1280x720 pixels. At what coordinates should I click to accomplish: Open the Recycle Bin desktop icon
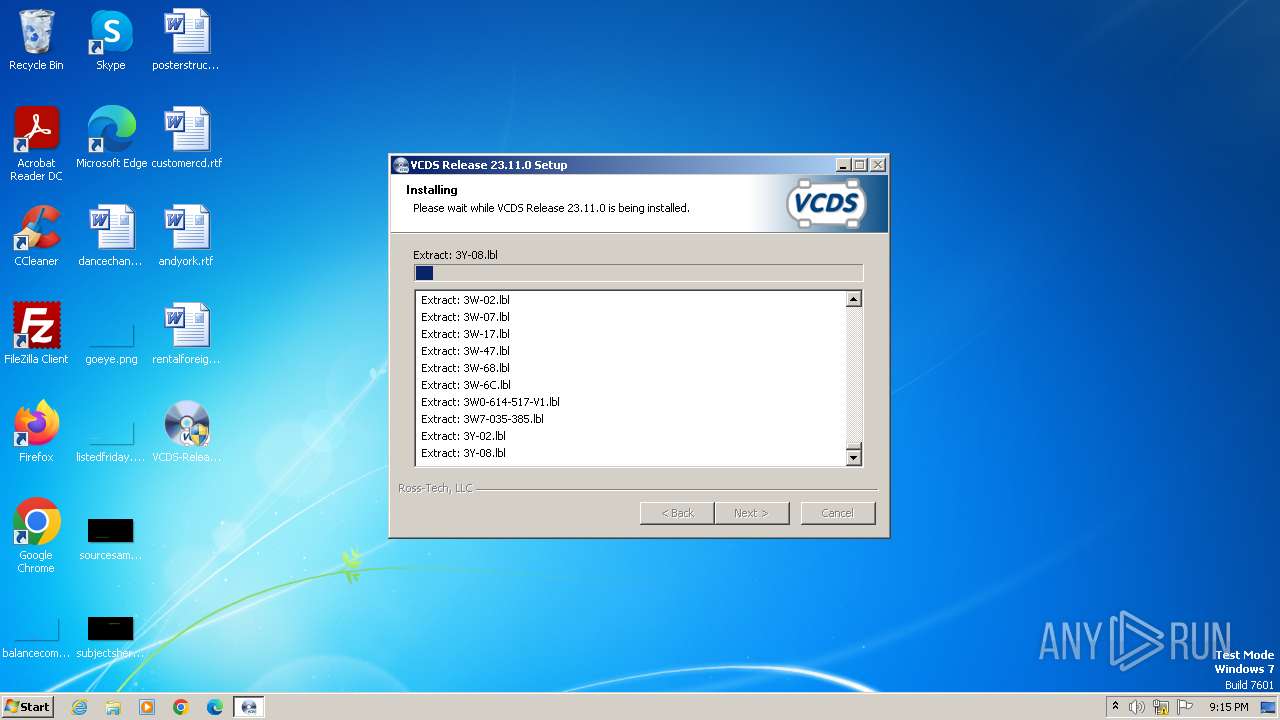[36, 40]
